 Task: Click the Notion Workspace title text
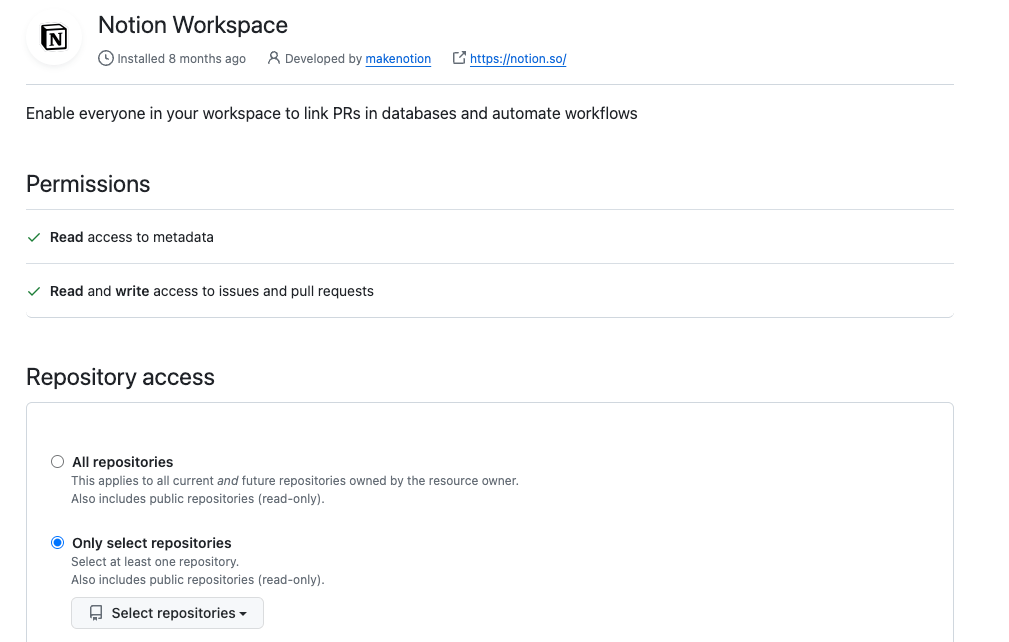192,24
